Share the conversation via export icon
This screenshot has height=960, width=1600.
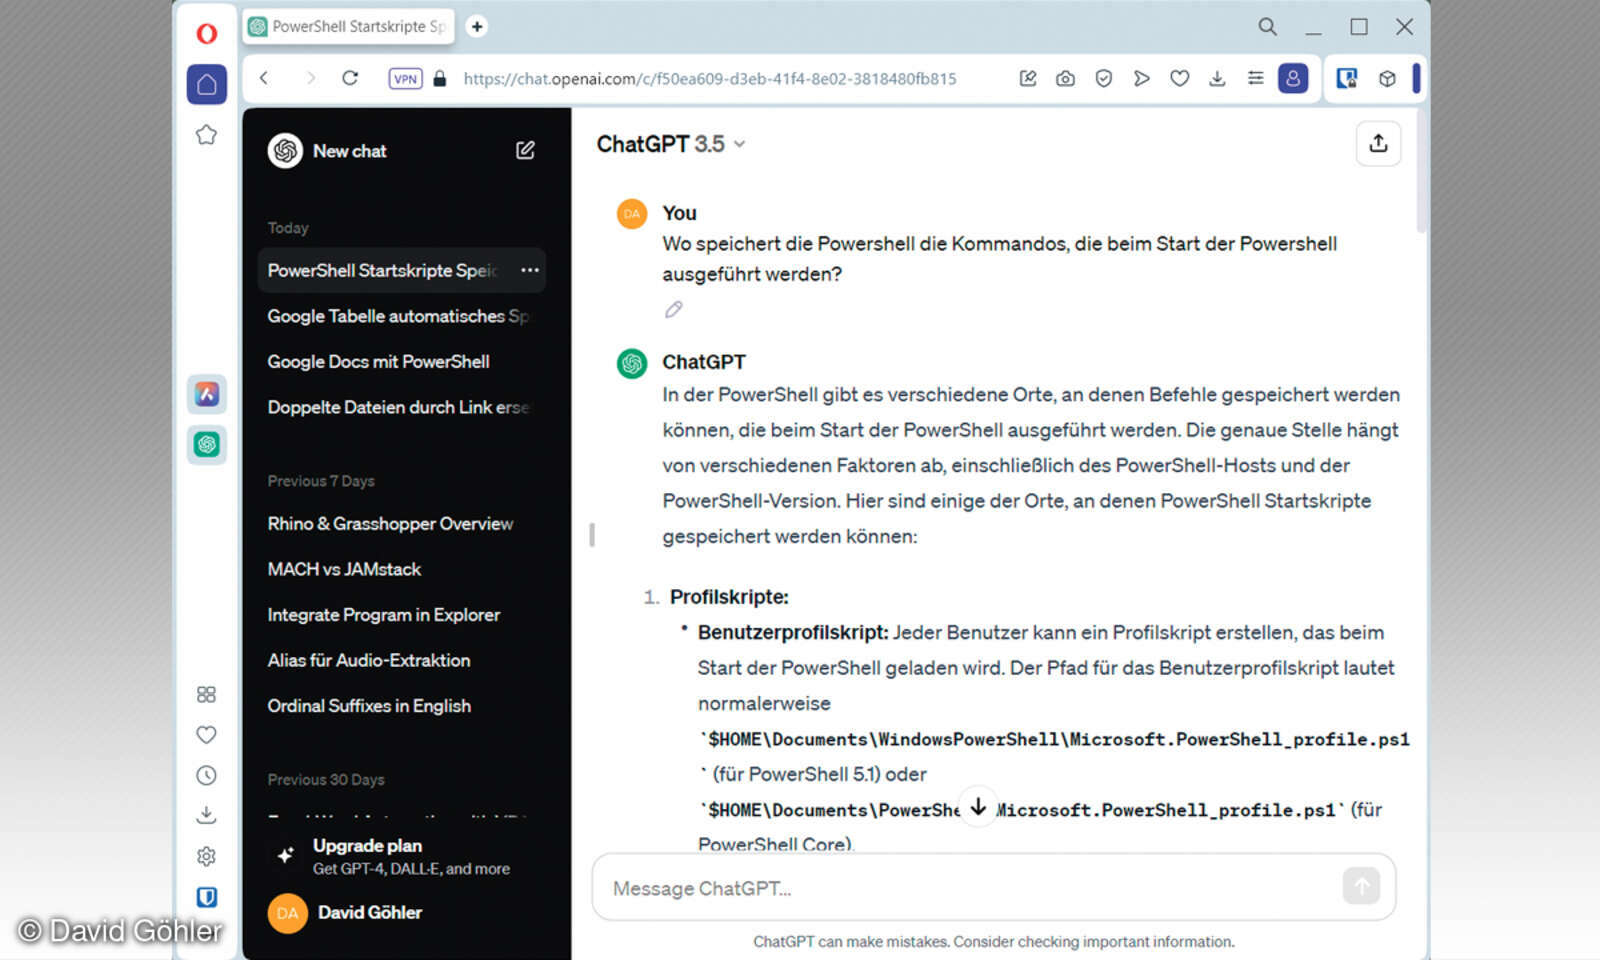1378,143
